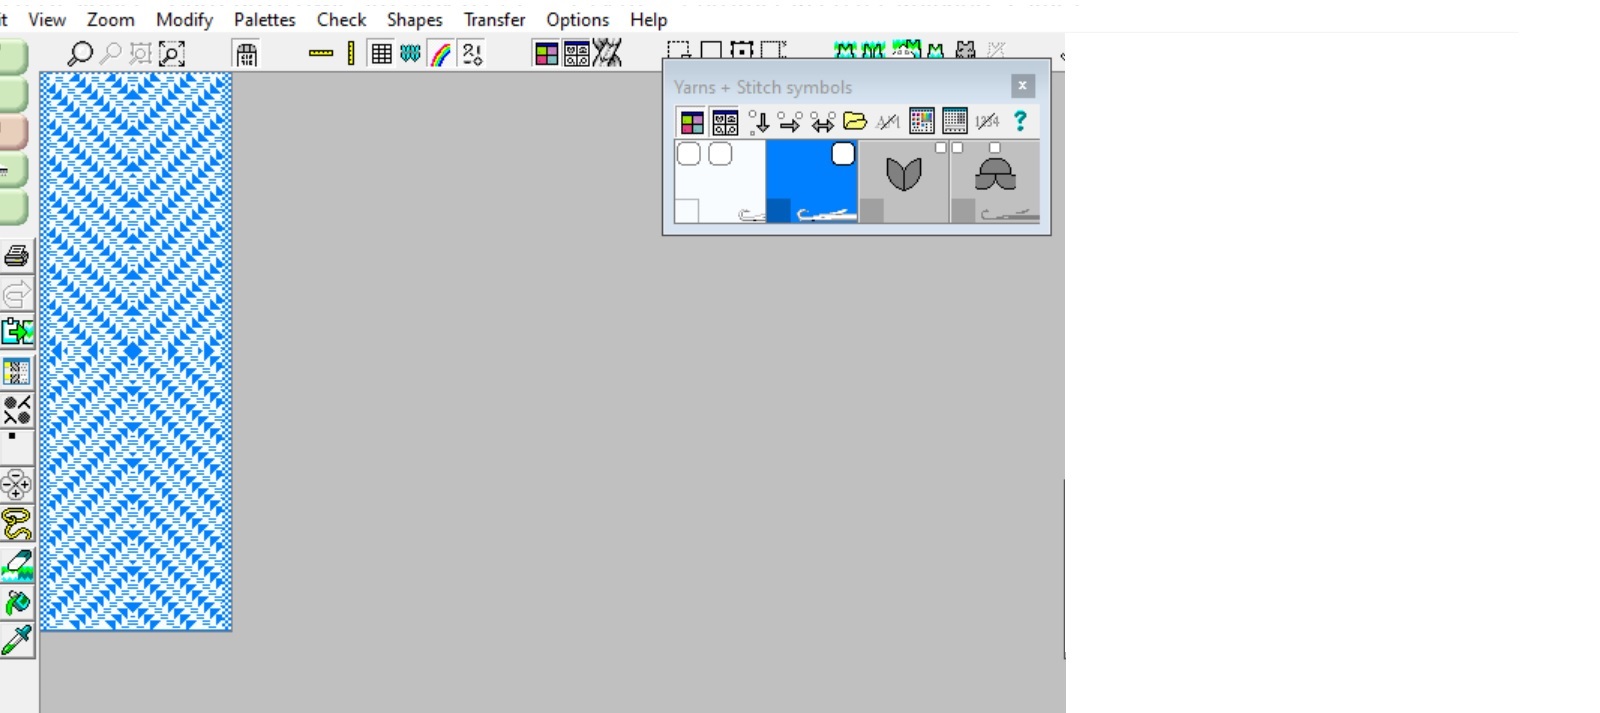The width and height of the screenshot is (1600, 713).
Task: Click the green export arrow icon
Action: coord(16,331)
